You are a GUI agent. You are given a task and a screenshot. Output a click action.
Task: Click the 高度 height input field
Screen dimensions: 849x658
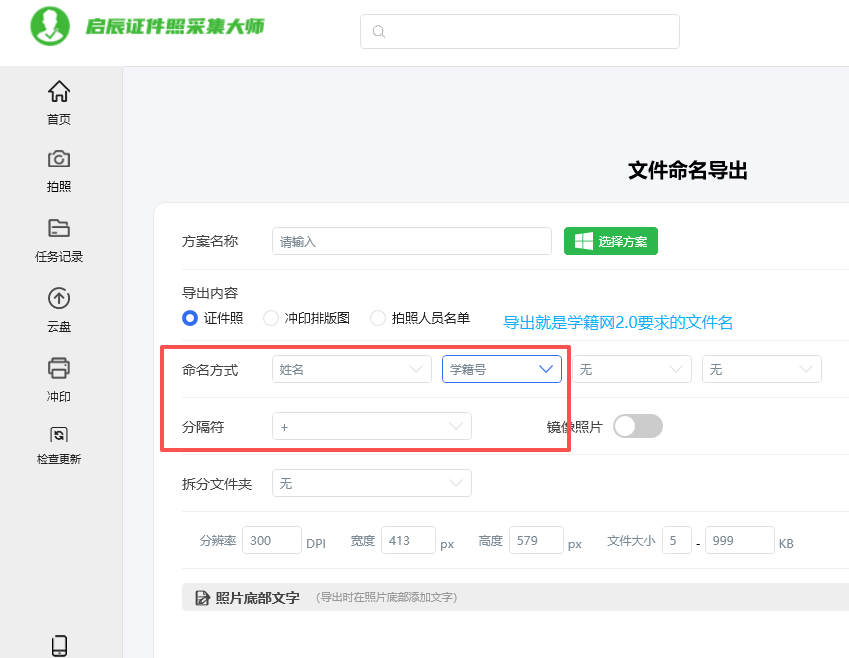point(536,540)
